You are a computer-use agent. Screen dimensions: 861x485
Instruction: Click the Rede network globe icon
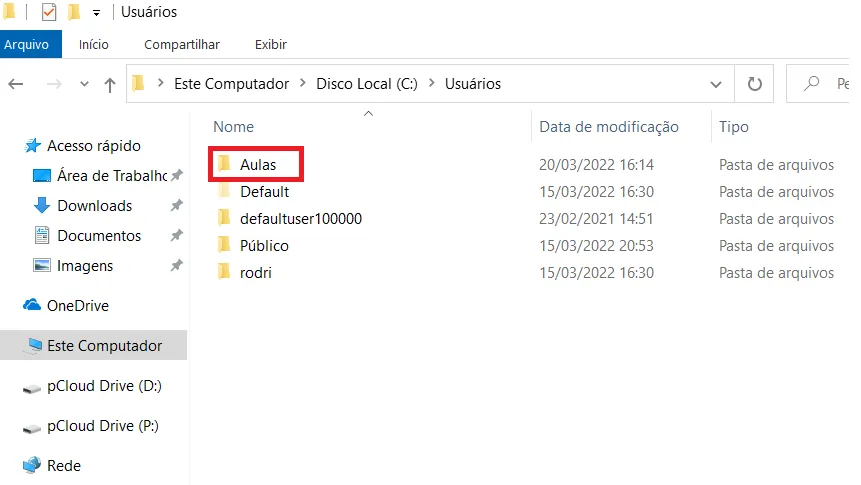(x=32, y=465)
